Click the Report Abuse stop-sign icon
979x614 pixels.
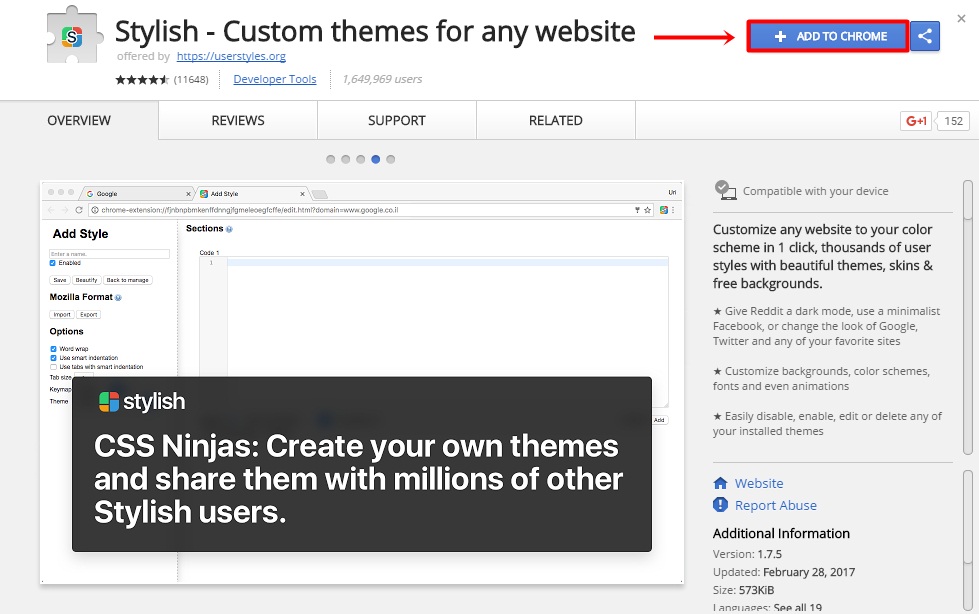[718, 505]
